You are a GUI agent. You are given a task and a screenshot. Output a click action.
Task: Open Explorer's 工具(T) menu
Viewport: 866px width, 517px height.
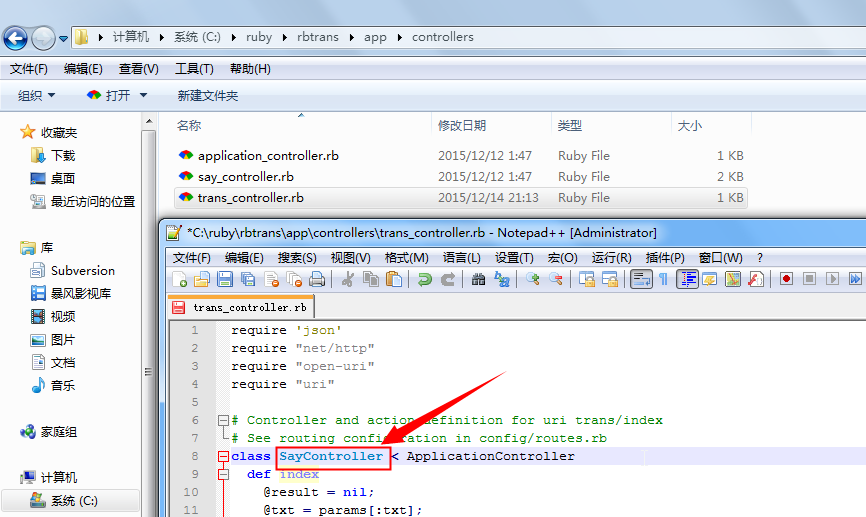[194, 69]
